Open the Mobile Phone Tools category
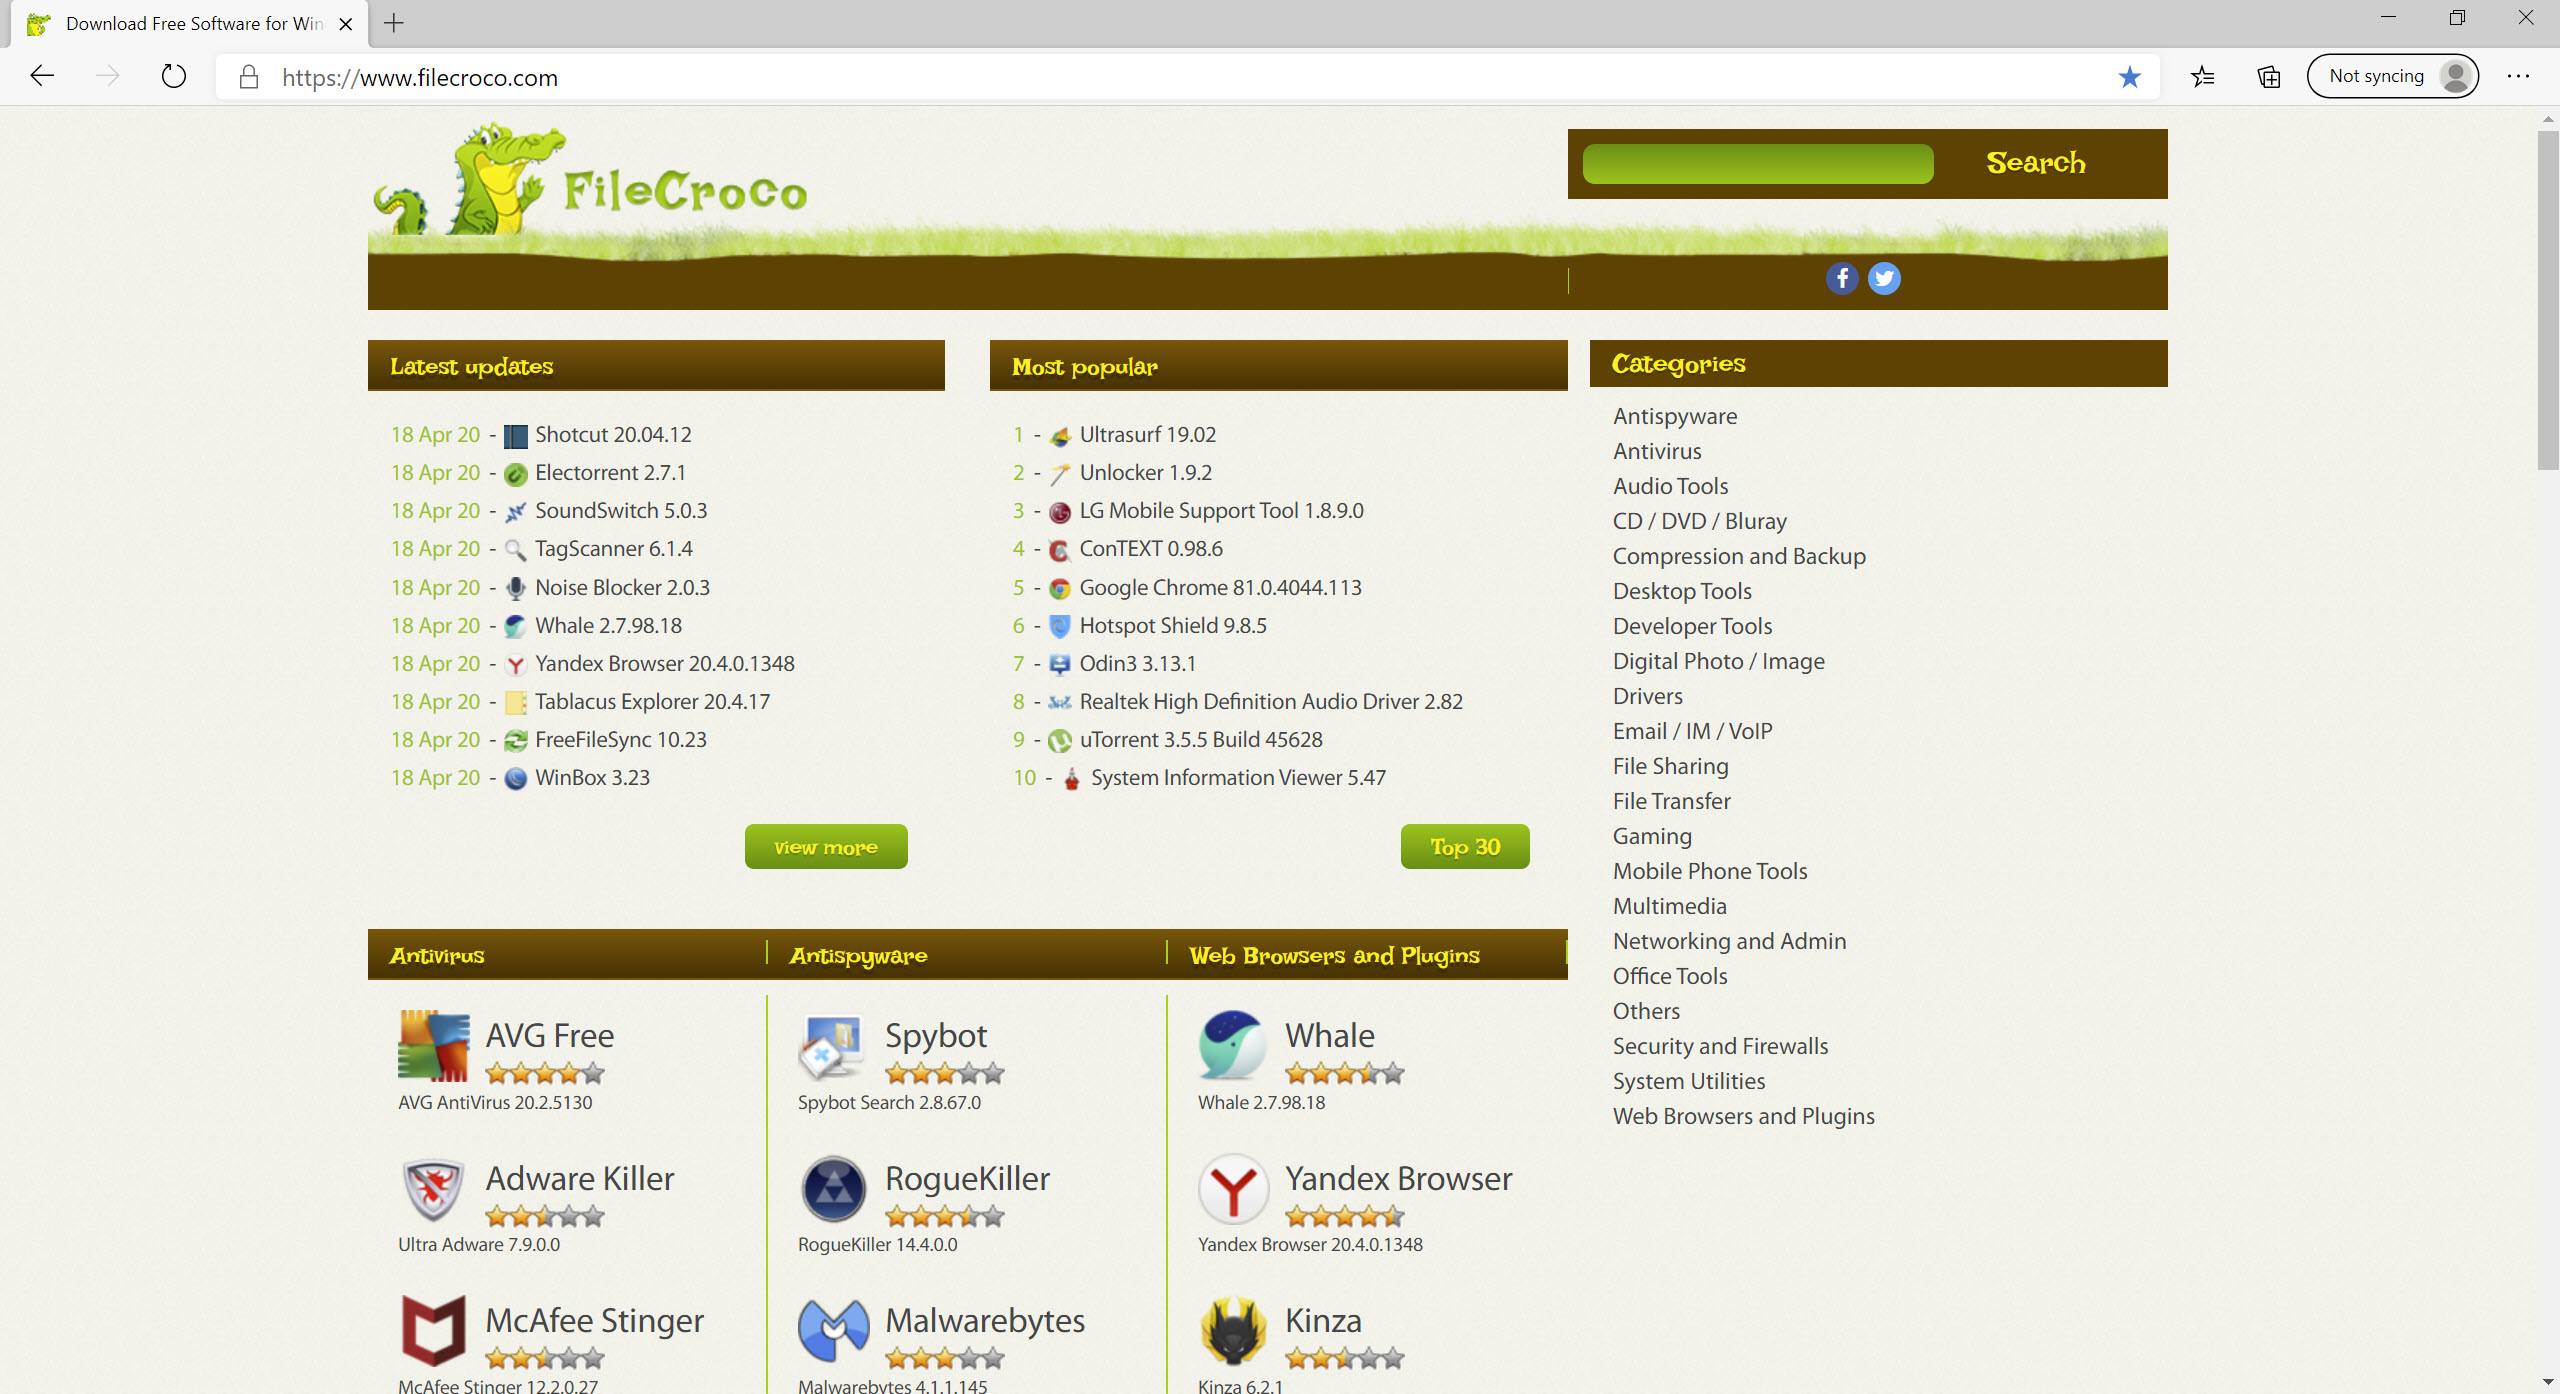 pos(1710,871)
